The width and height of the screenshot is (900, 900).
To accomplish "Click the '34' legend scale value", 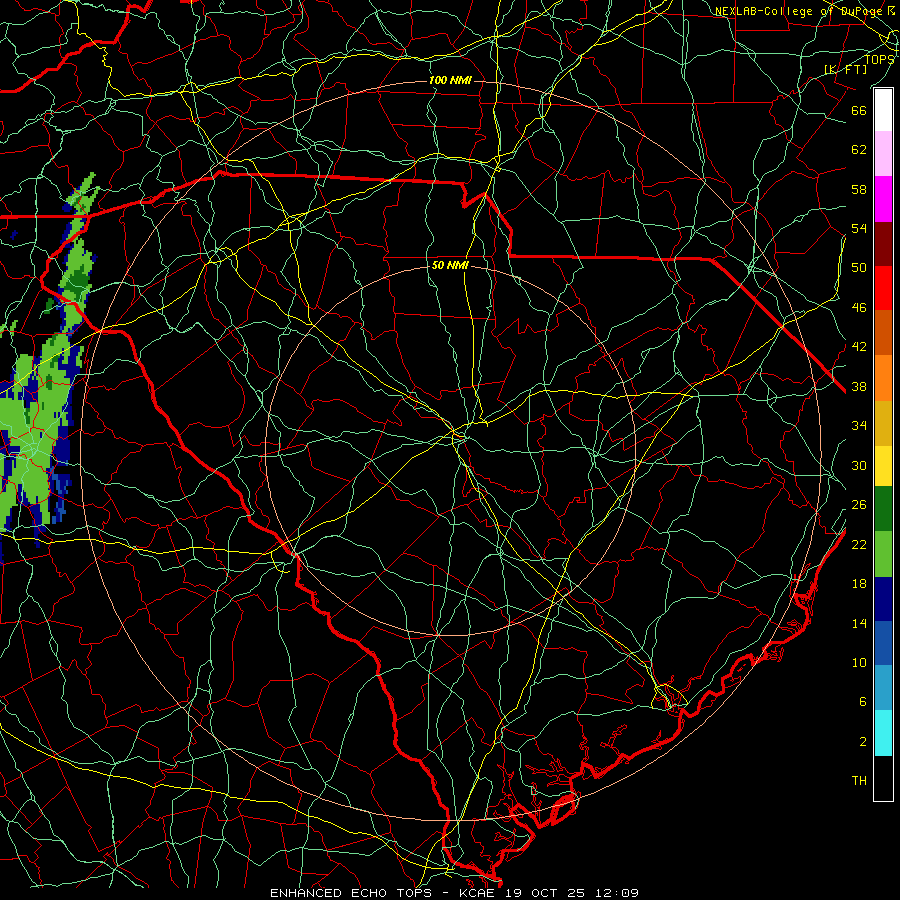I will [x=859, y=425].
